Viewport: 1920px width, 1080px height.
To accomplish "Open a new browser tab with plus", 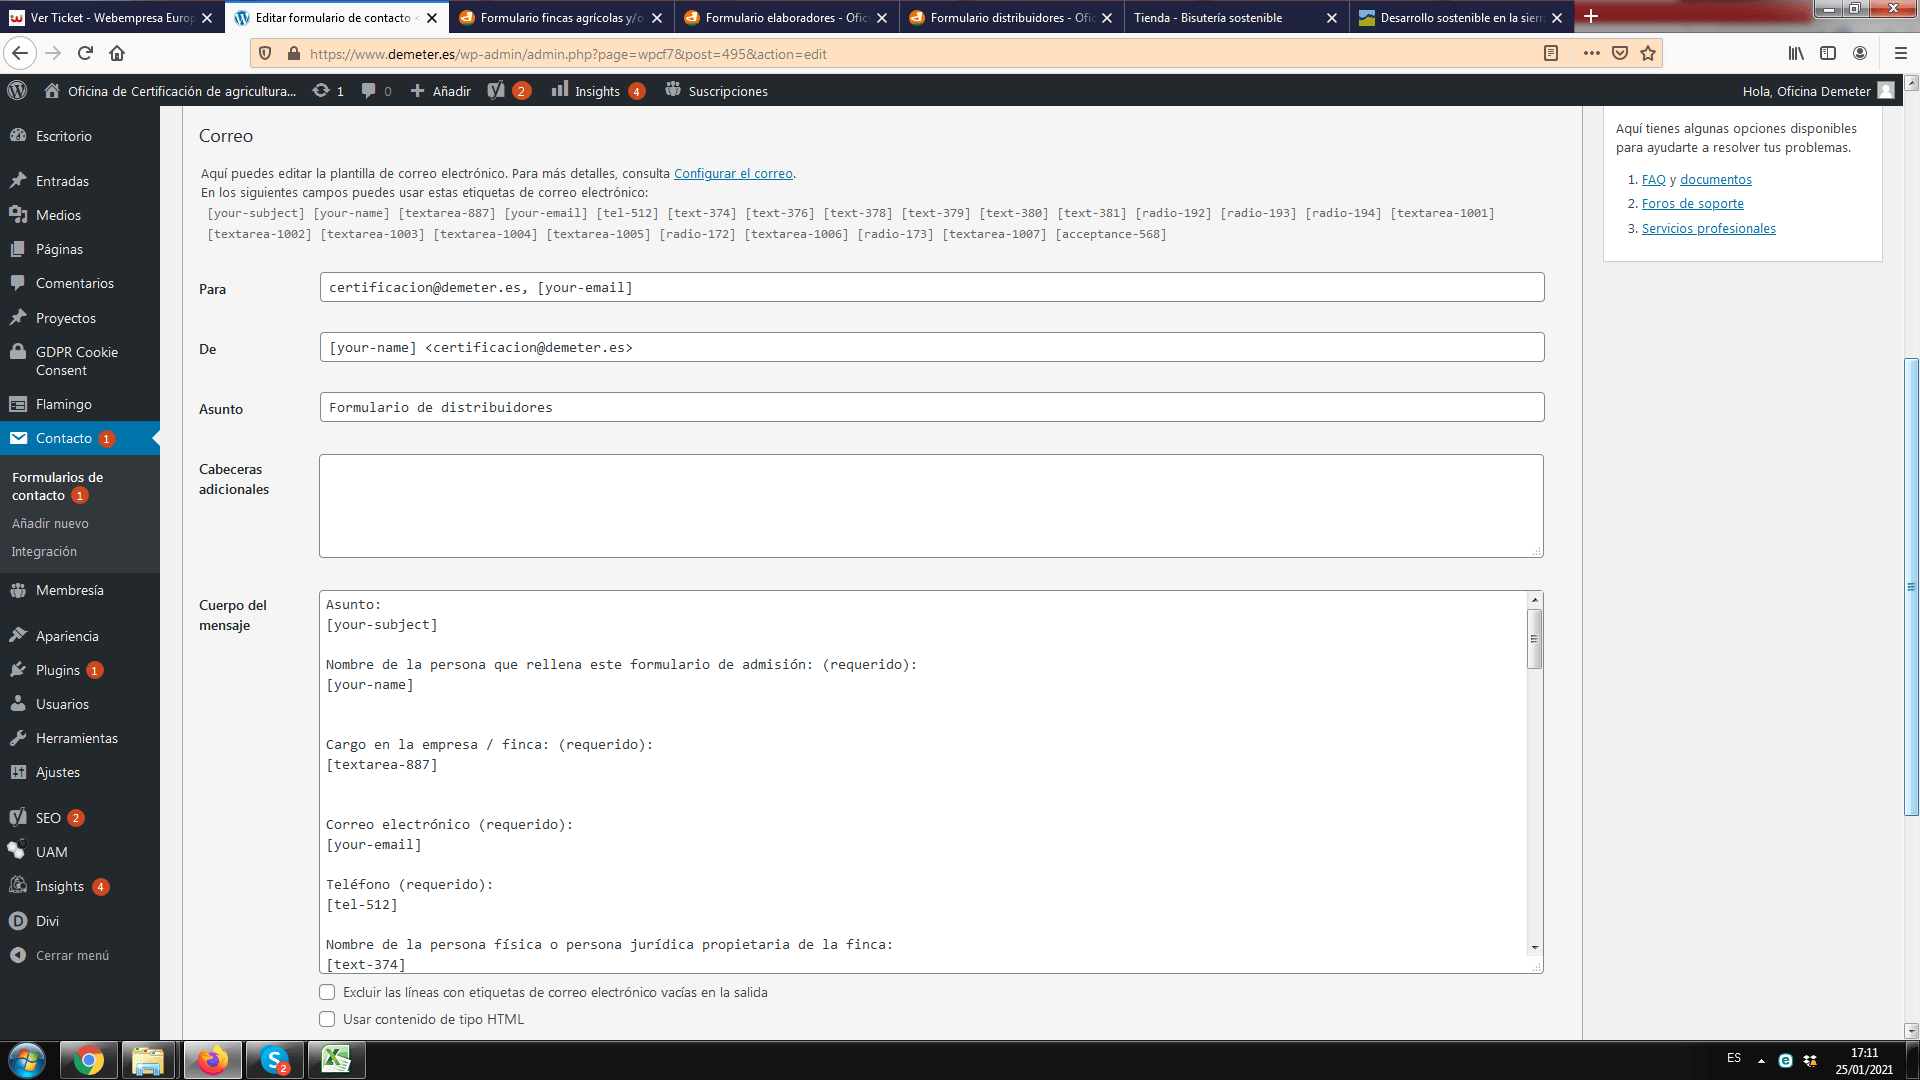I will pyautogui.click(x=1591, y=17).
